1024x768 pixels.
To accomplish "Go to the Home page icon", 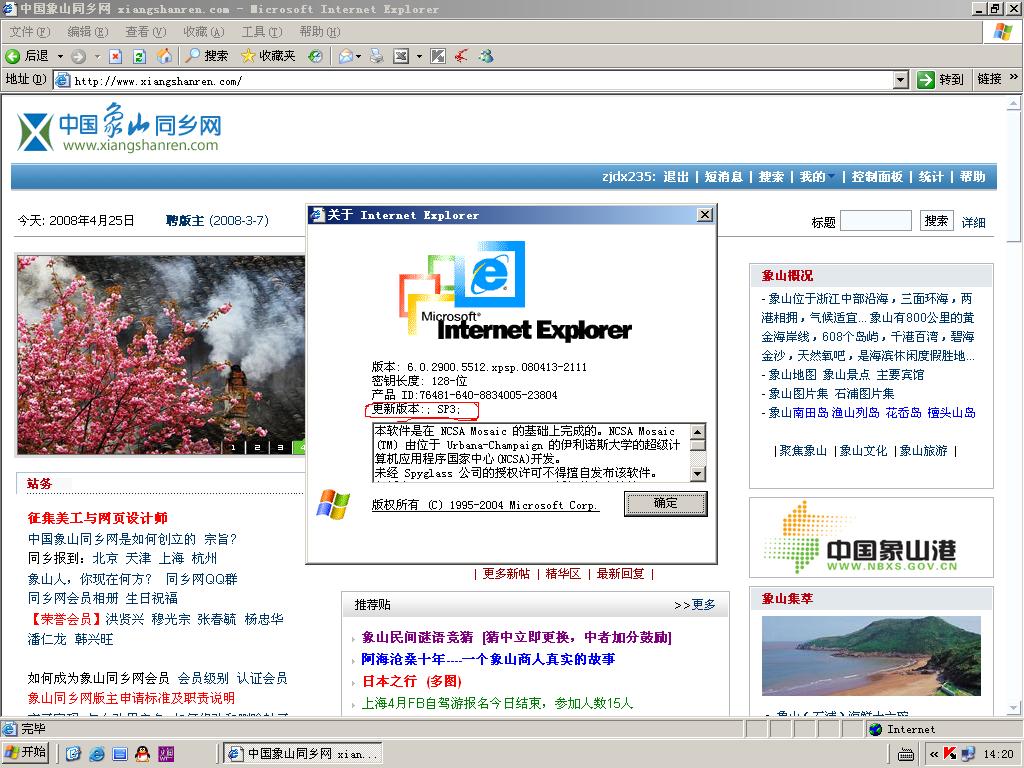I will (x=163, y=56).
